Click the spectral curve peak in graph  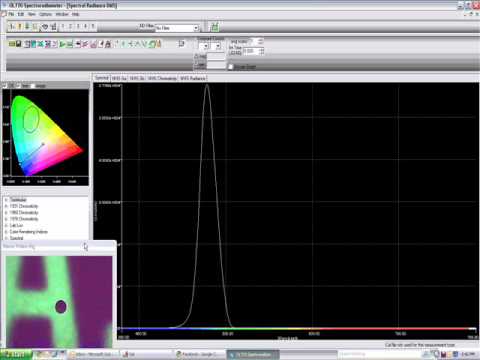pyautogui.click(x=207, y=86)
